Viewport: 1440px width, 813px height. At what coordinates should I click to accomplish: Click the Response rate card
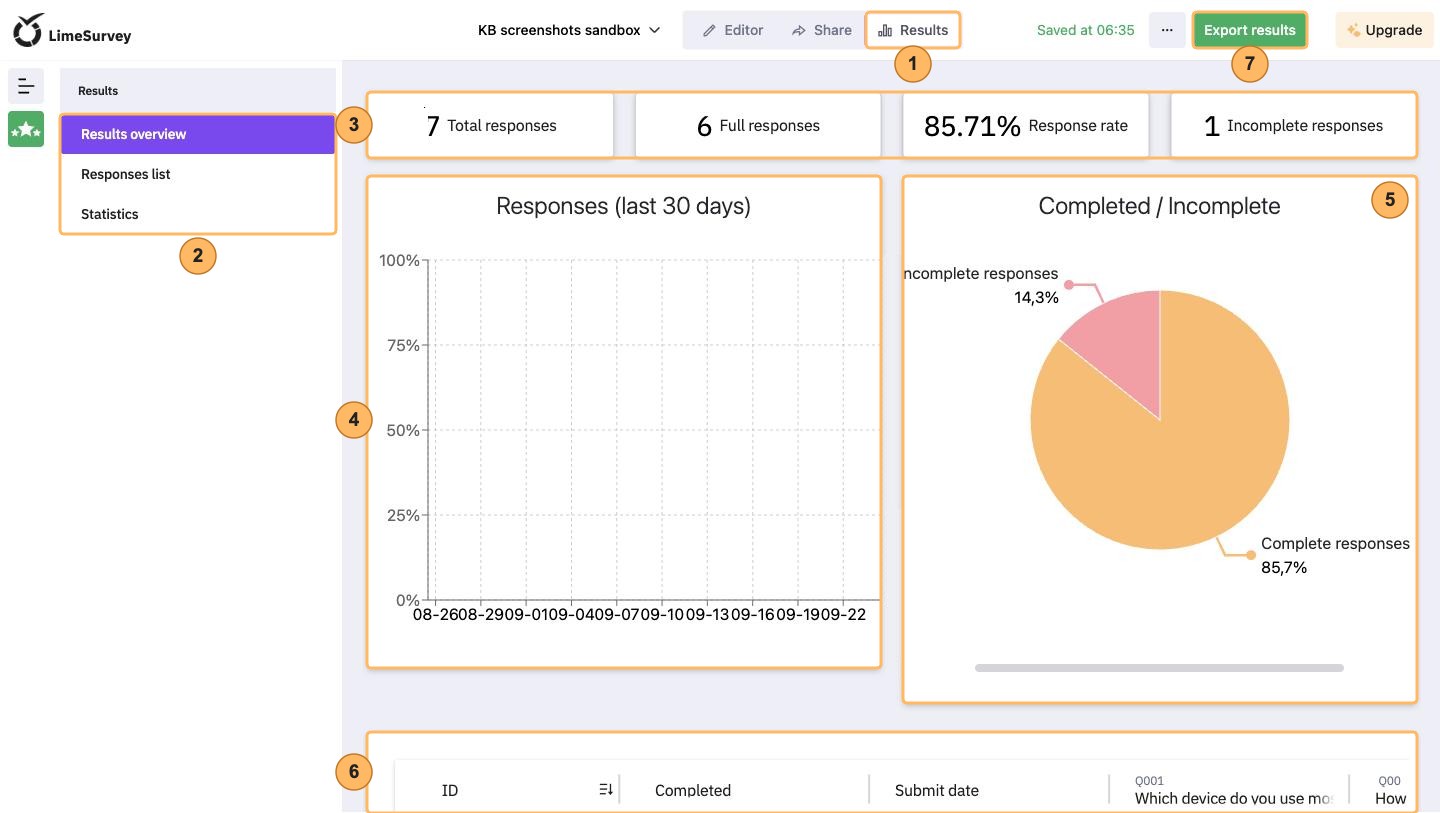[x=1025, y=125]
